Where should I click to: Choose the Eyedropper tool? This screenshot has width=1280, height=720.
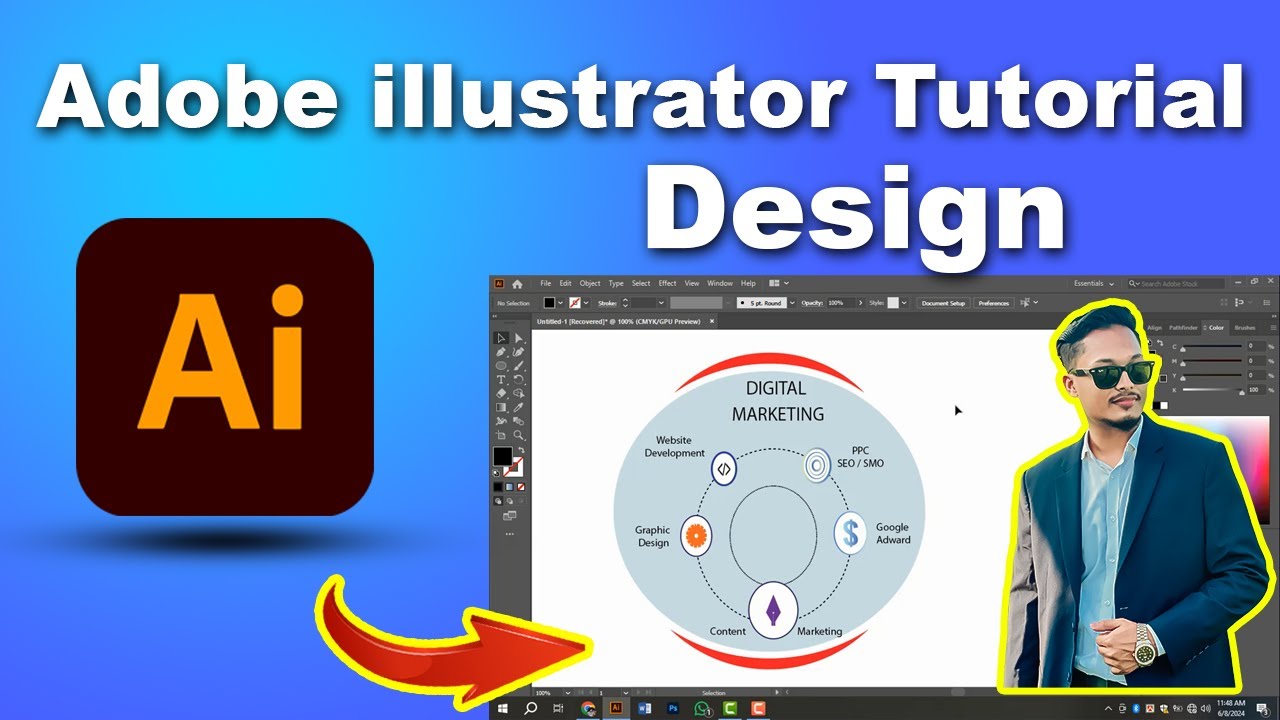click(x=519, y=407)
